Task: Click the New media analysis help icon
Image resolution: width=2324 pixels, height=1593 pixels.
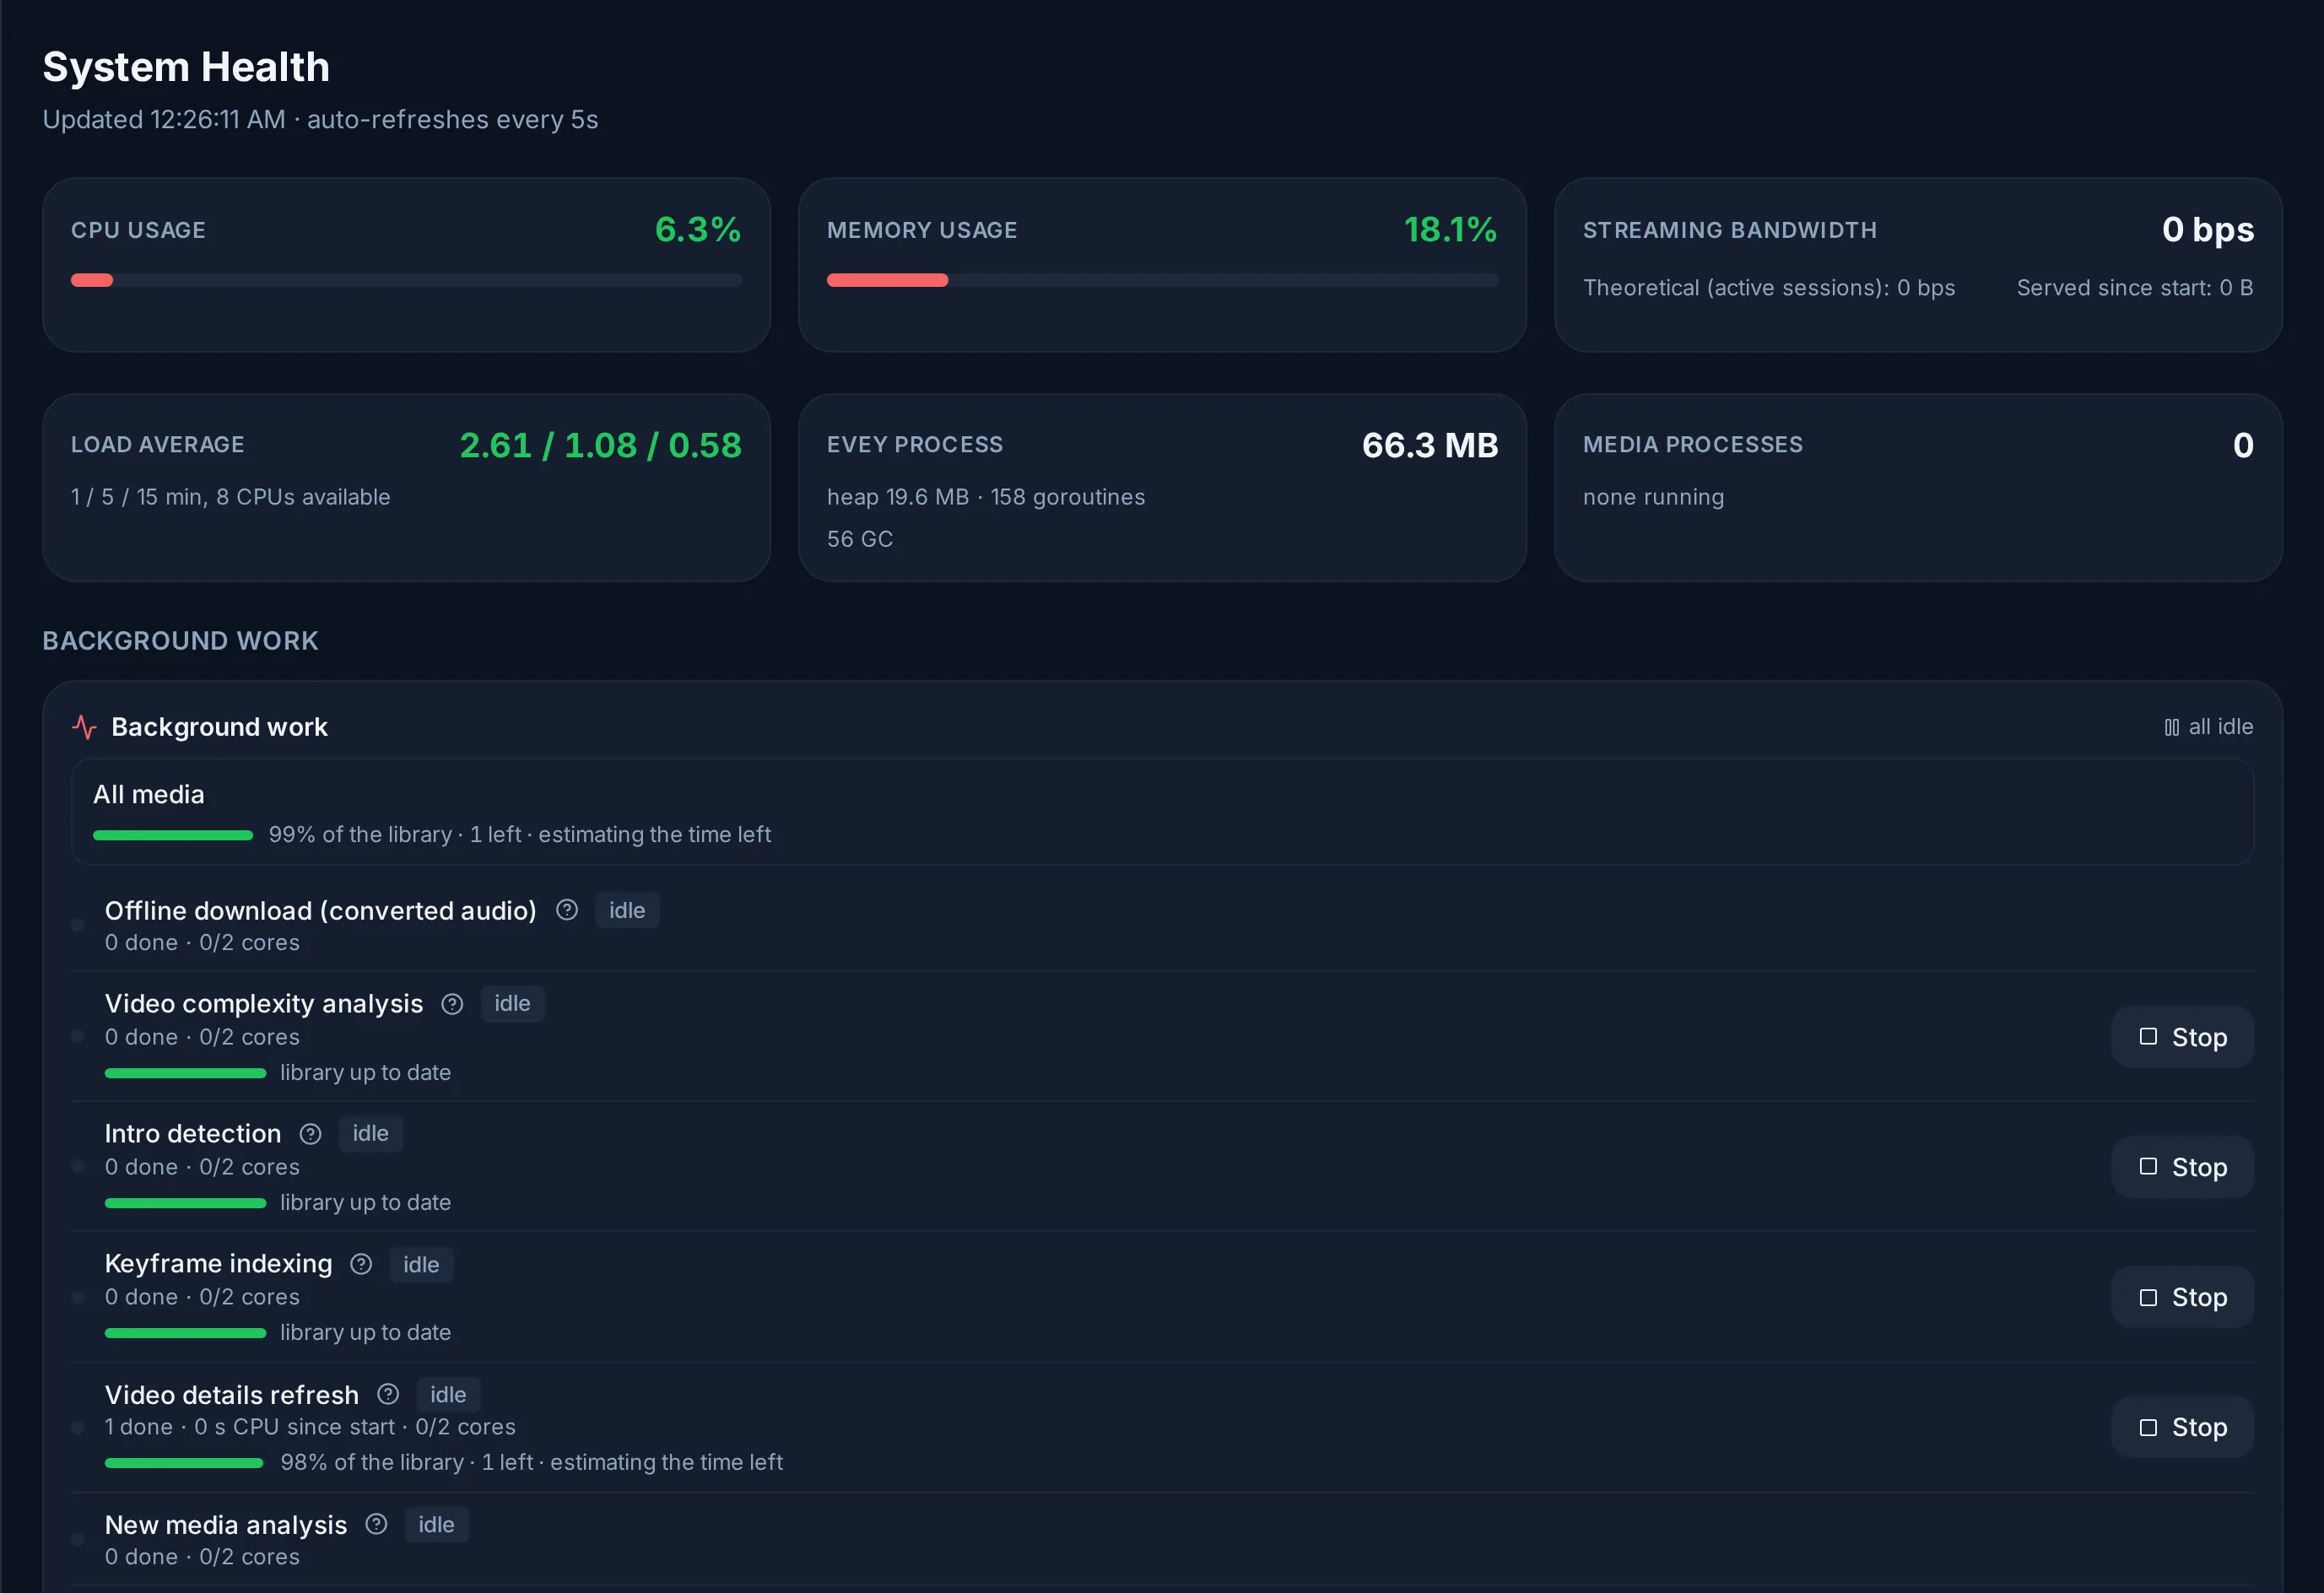Action: [376, 1524]
